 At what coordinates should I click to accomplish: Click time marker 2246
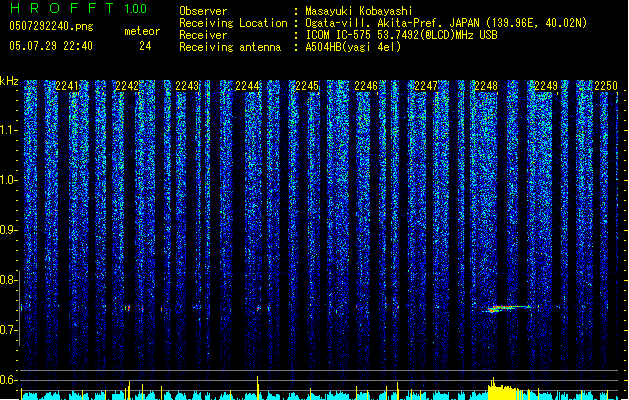(x=366, y=86)
